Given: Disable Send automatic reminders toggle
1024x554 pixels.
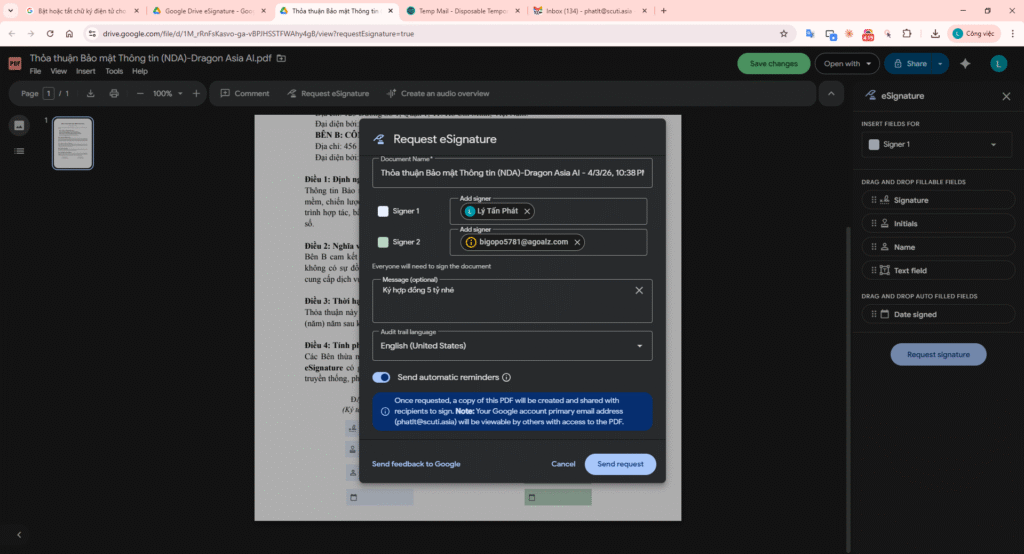Looking at the screenshot, I should click(381, 378).
